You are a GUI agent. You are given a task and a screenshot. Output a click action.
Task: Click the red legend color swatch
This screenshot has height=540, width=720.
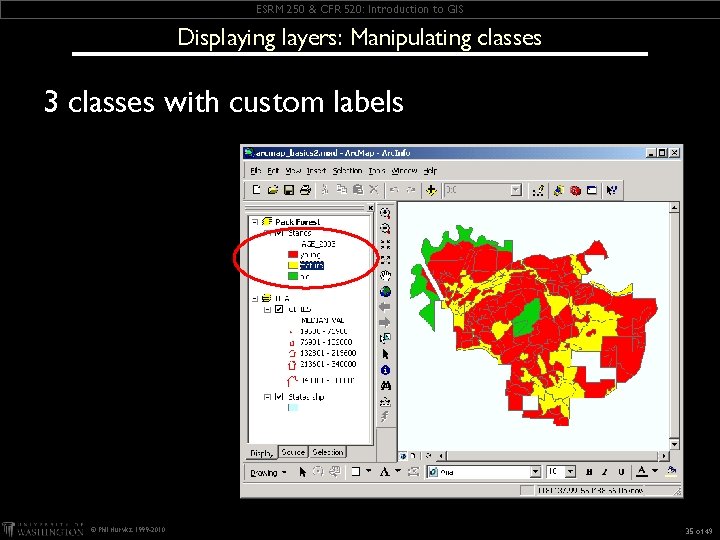(x=293, y=254)
